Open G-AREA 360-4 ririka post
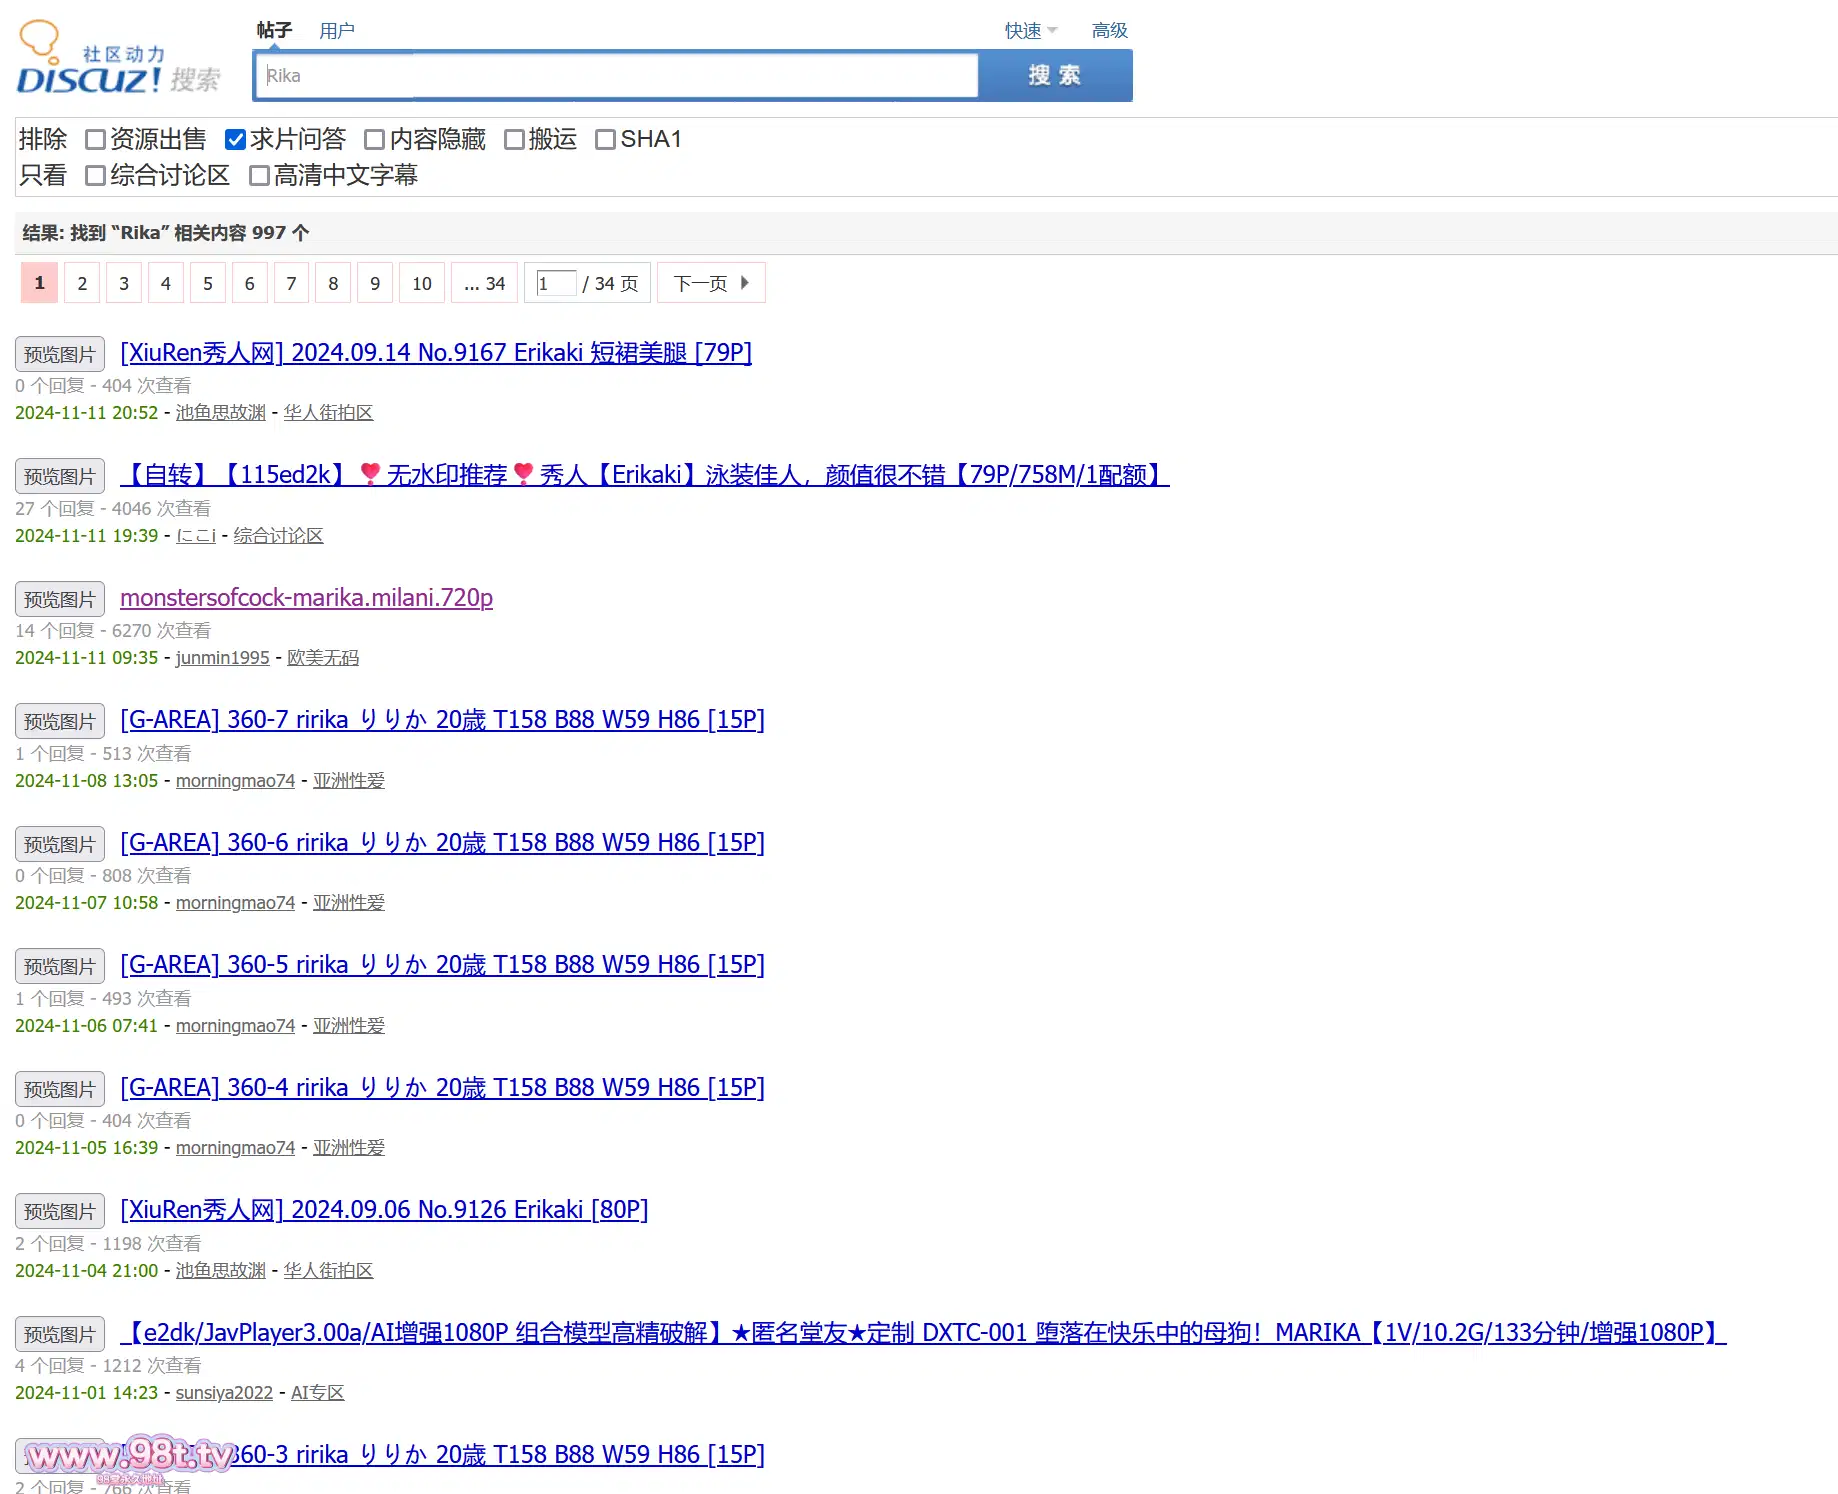The image size is (1838, 1494). (x=442, y=1087)
